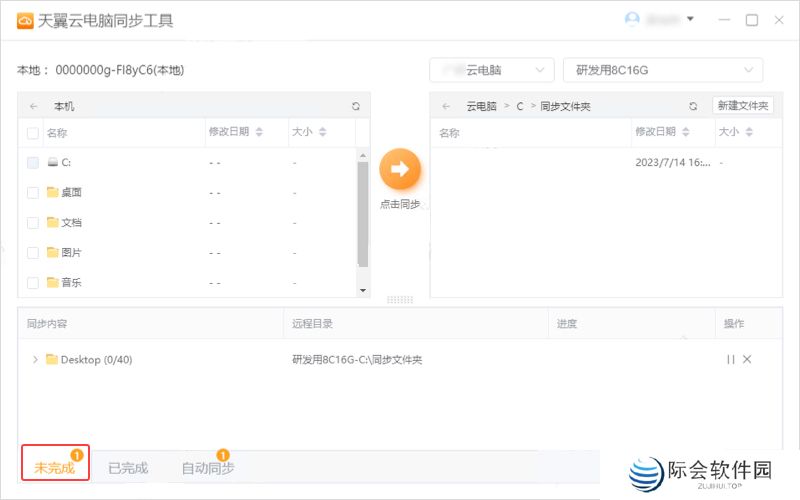Toggle the select-all checkbox beside 名称
800x500 pixels.
point(33,133)
